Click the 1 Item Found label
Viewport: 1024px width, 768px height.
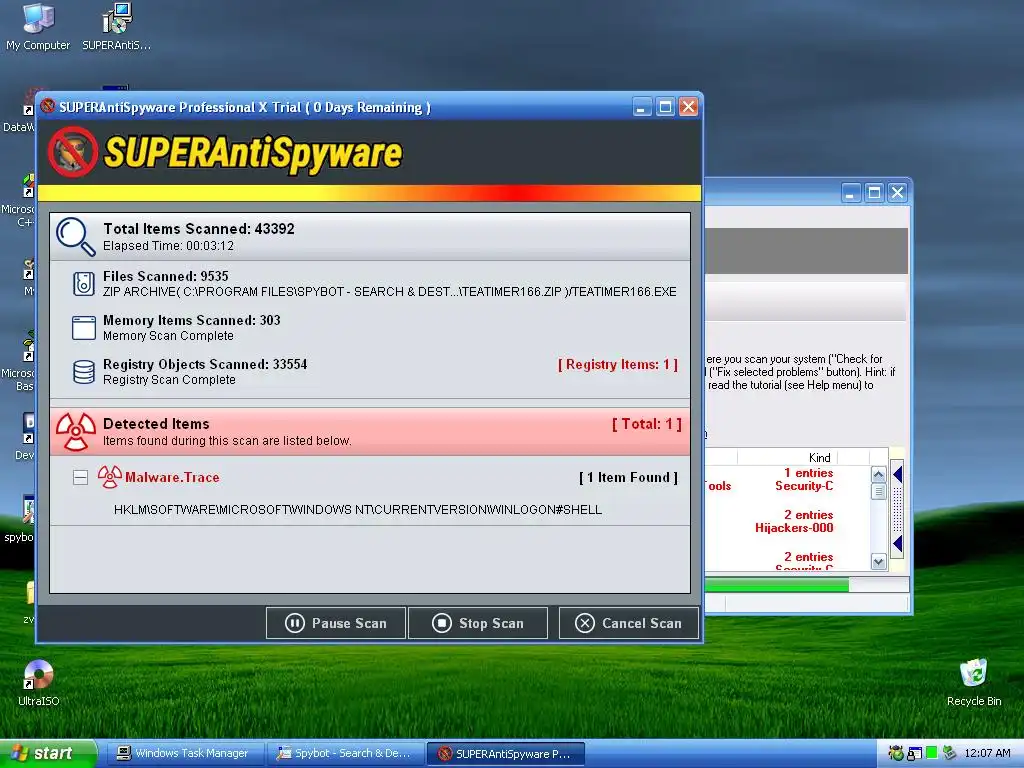(x=628, y=477)
